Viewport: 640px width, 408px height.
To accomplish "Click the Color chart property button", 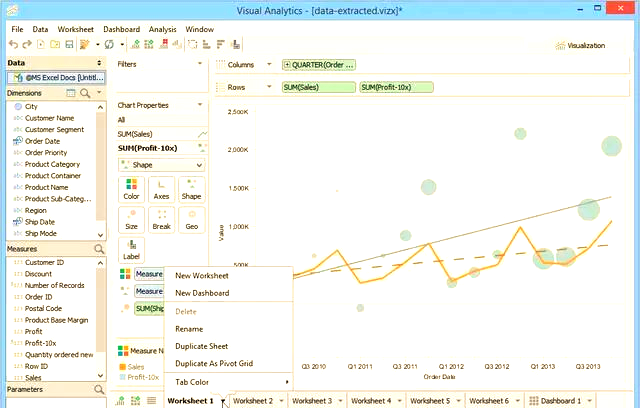I will tap(131, 189).
